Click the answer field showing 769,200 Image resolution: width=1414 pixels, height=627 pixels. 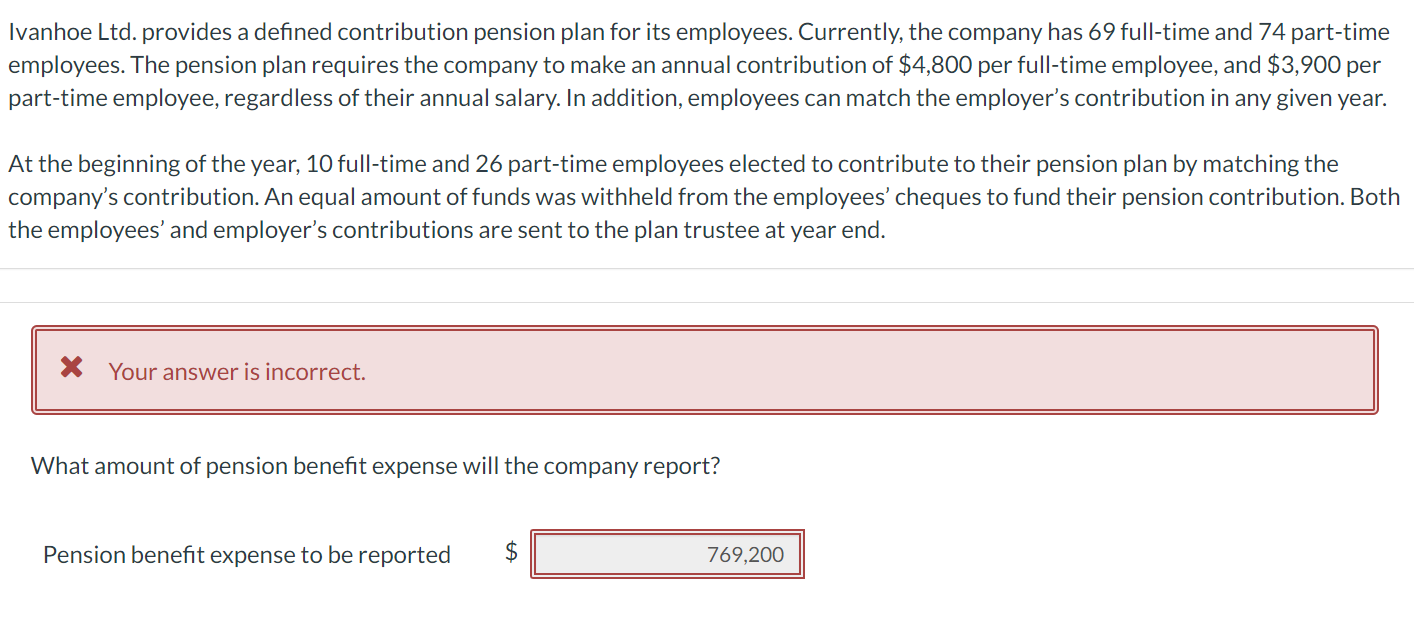pos(667,554)
